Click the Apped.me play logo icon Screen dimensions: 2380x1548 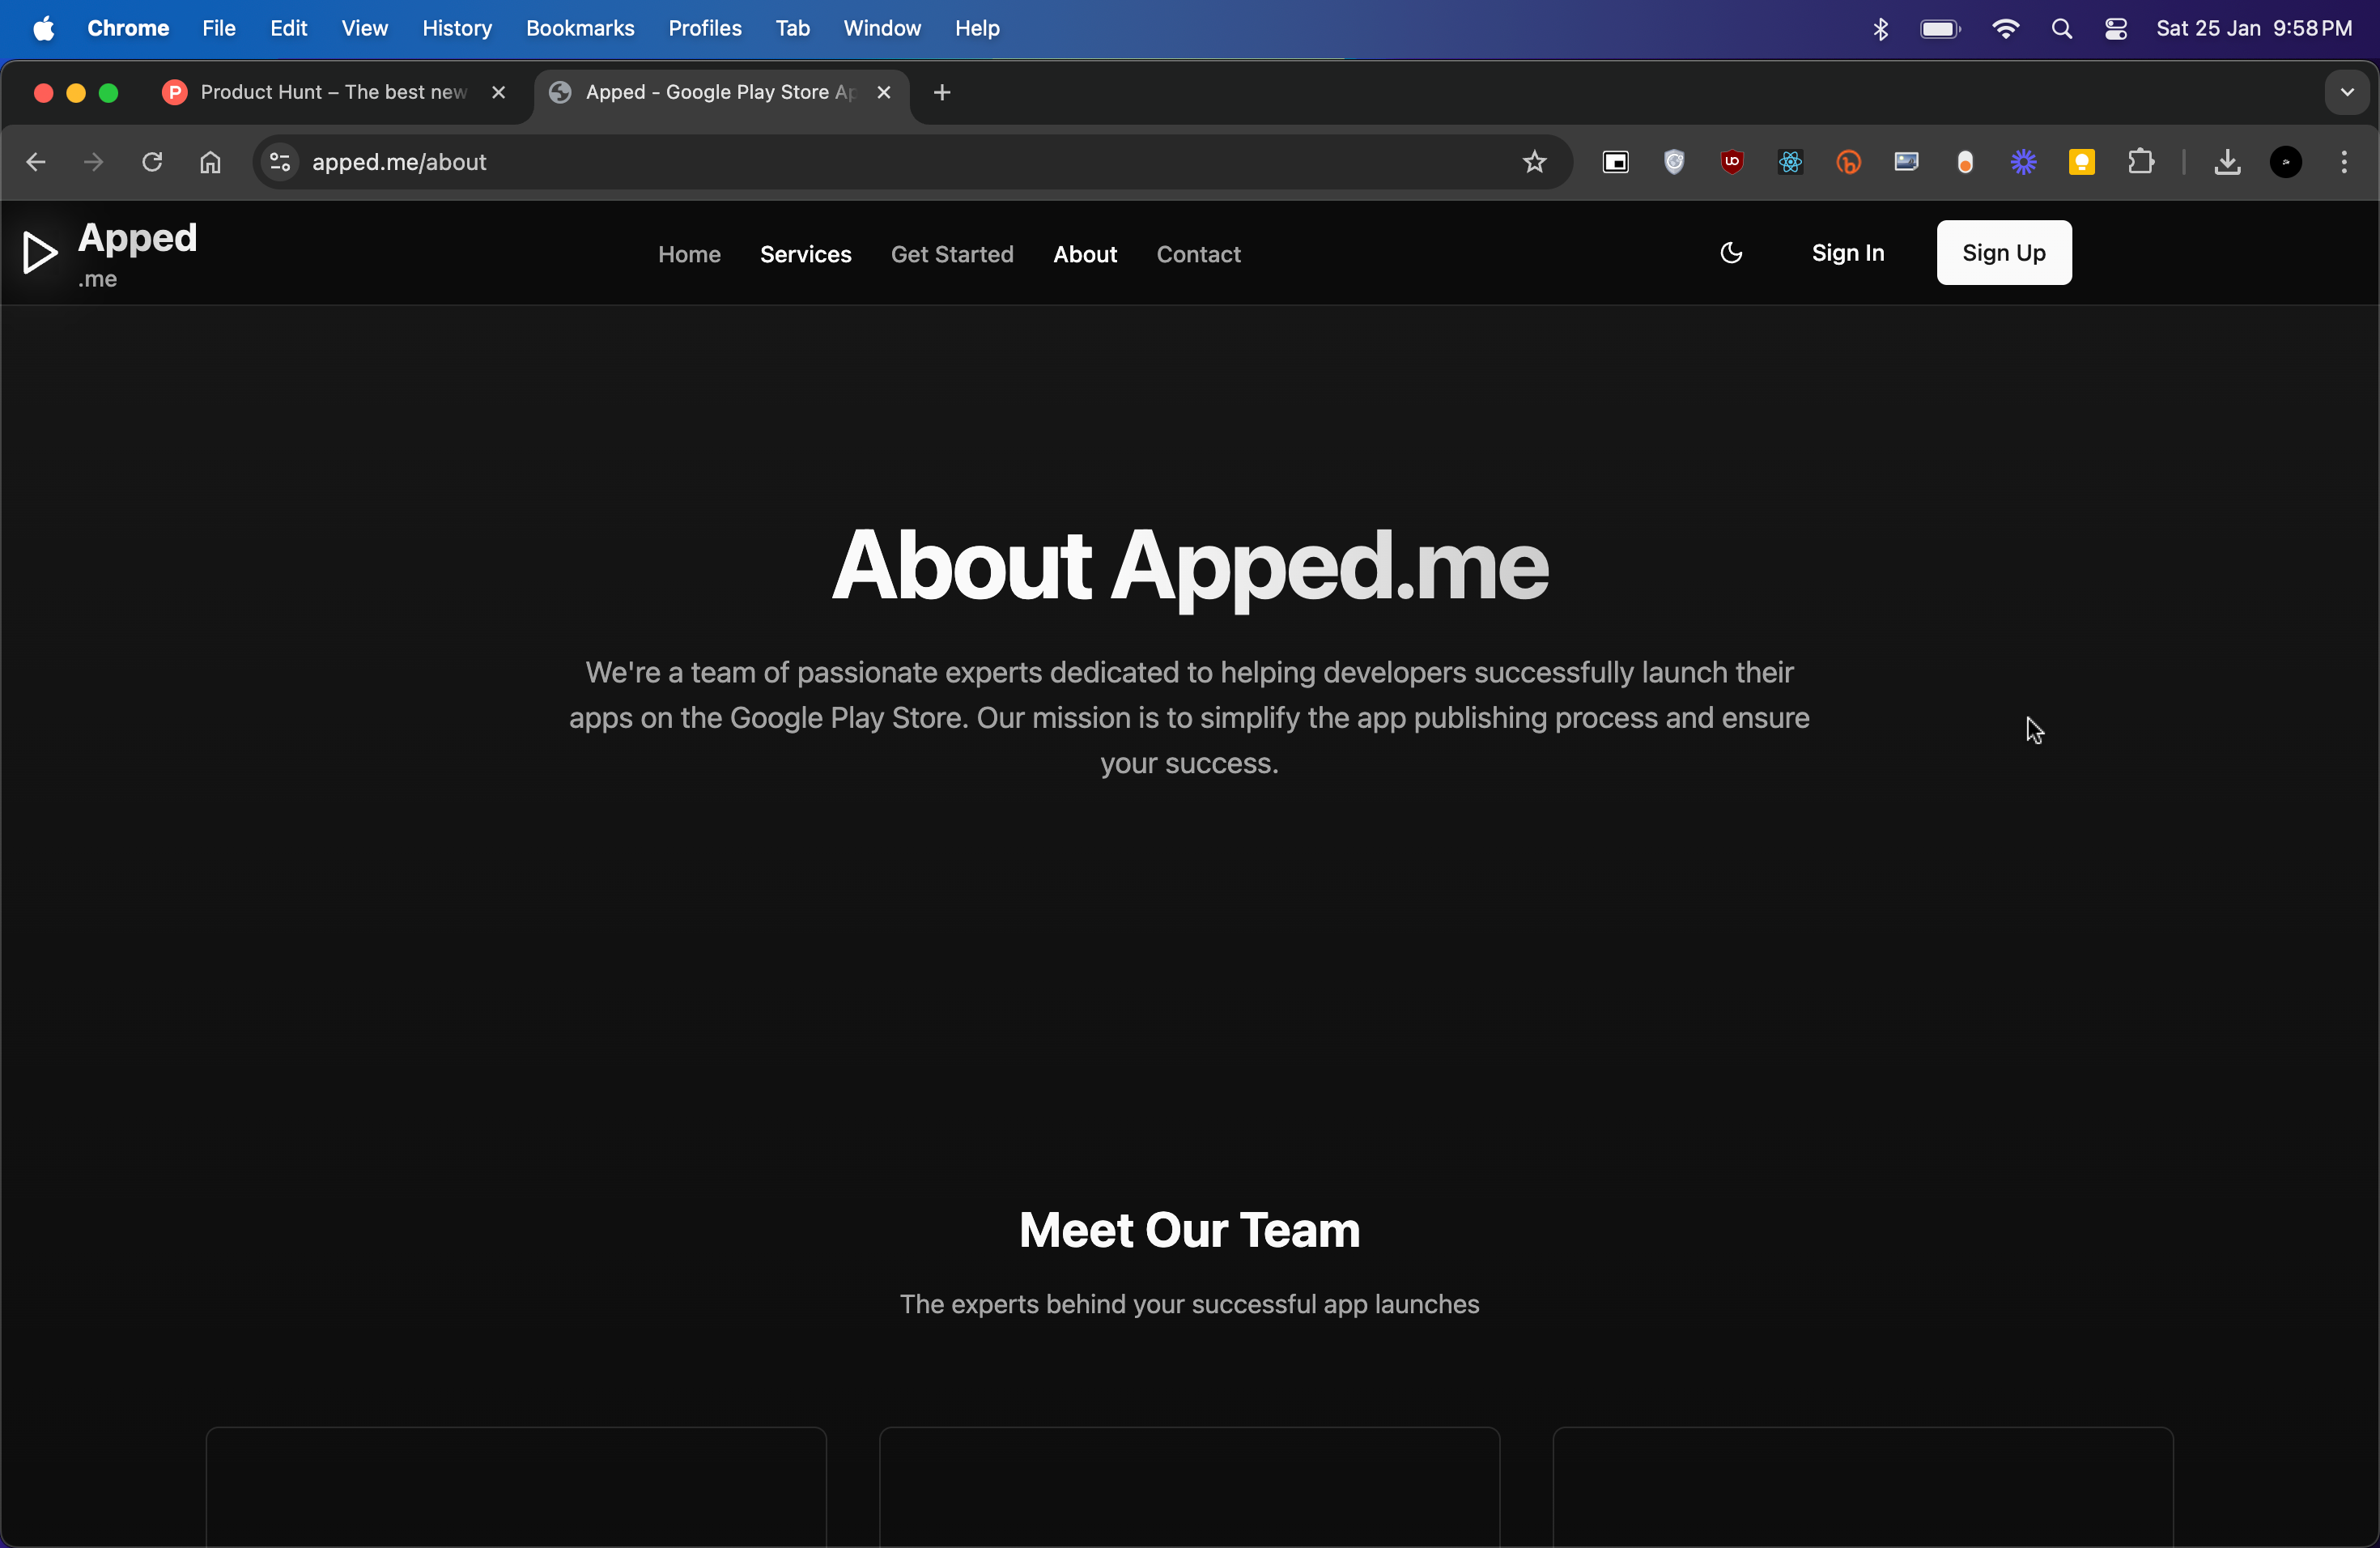40,253
